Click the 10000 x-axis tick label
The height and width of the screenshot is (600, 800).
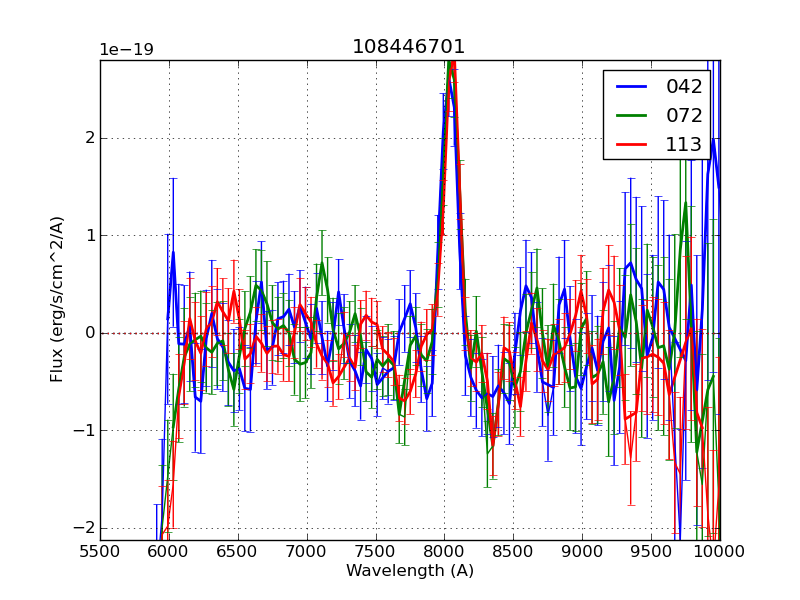point(720,552)
